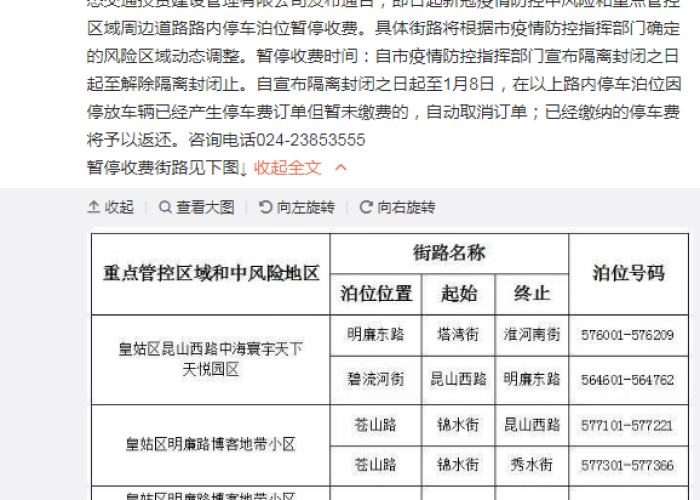Viewport: 700px width, 500px height.
Task: Click cell 淮河南街
Action: pos(532,335)
